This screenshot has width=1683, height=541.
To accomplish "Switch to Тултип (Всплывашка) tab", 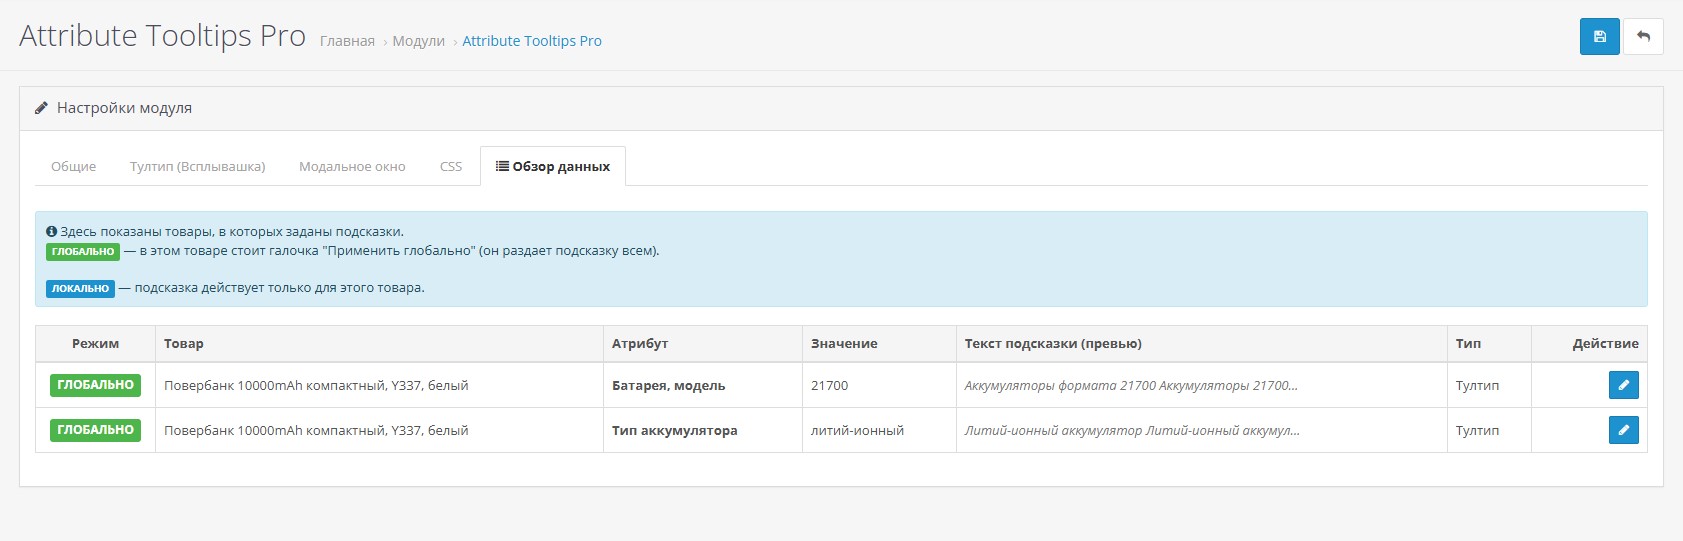I will coord(198,167).
